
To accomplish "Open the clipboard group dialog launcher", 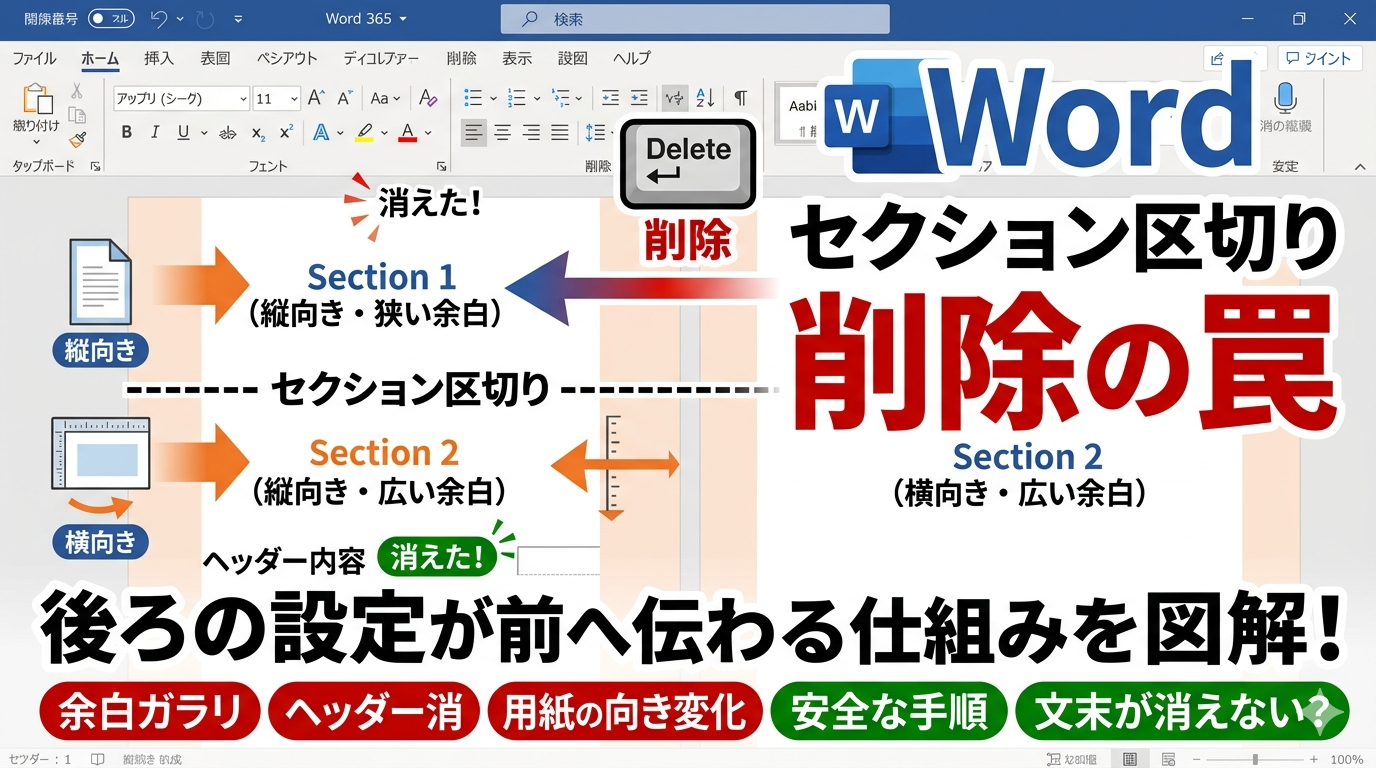I will (95, 166).
